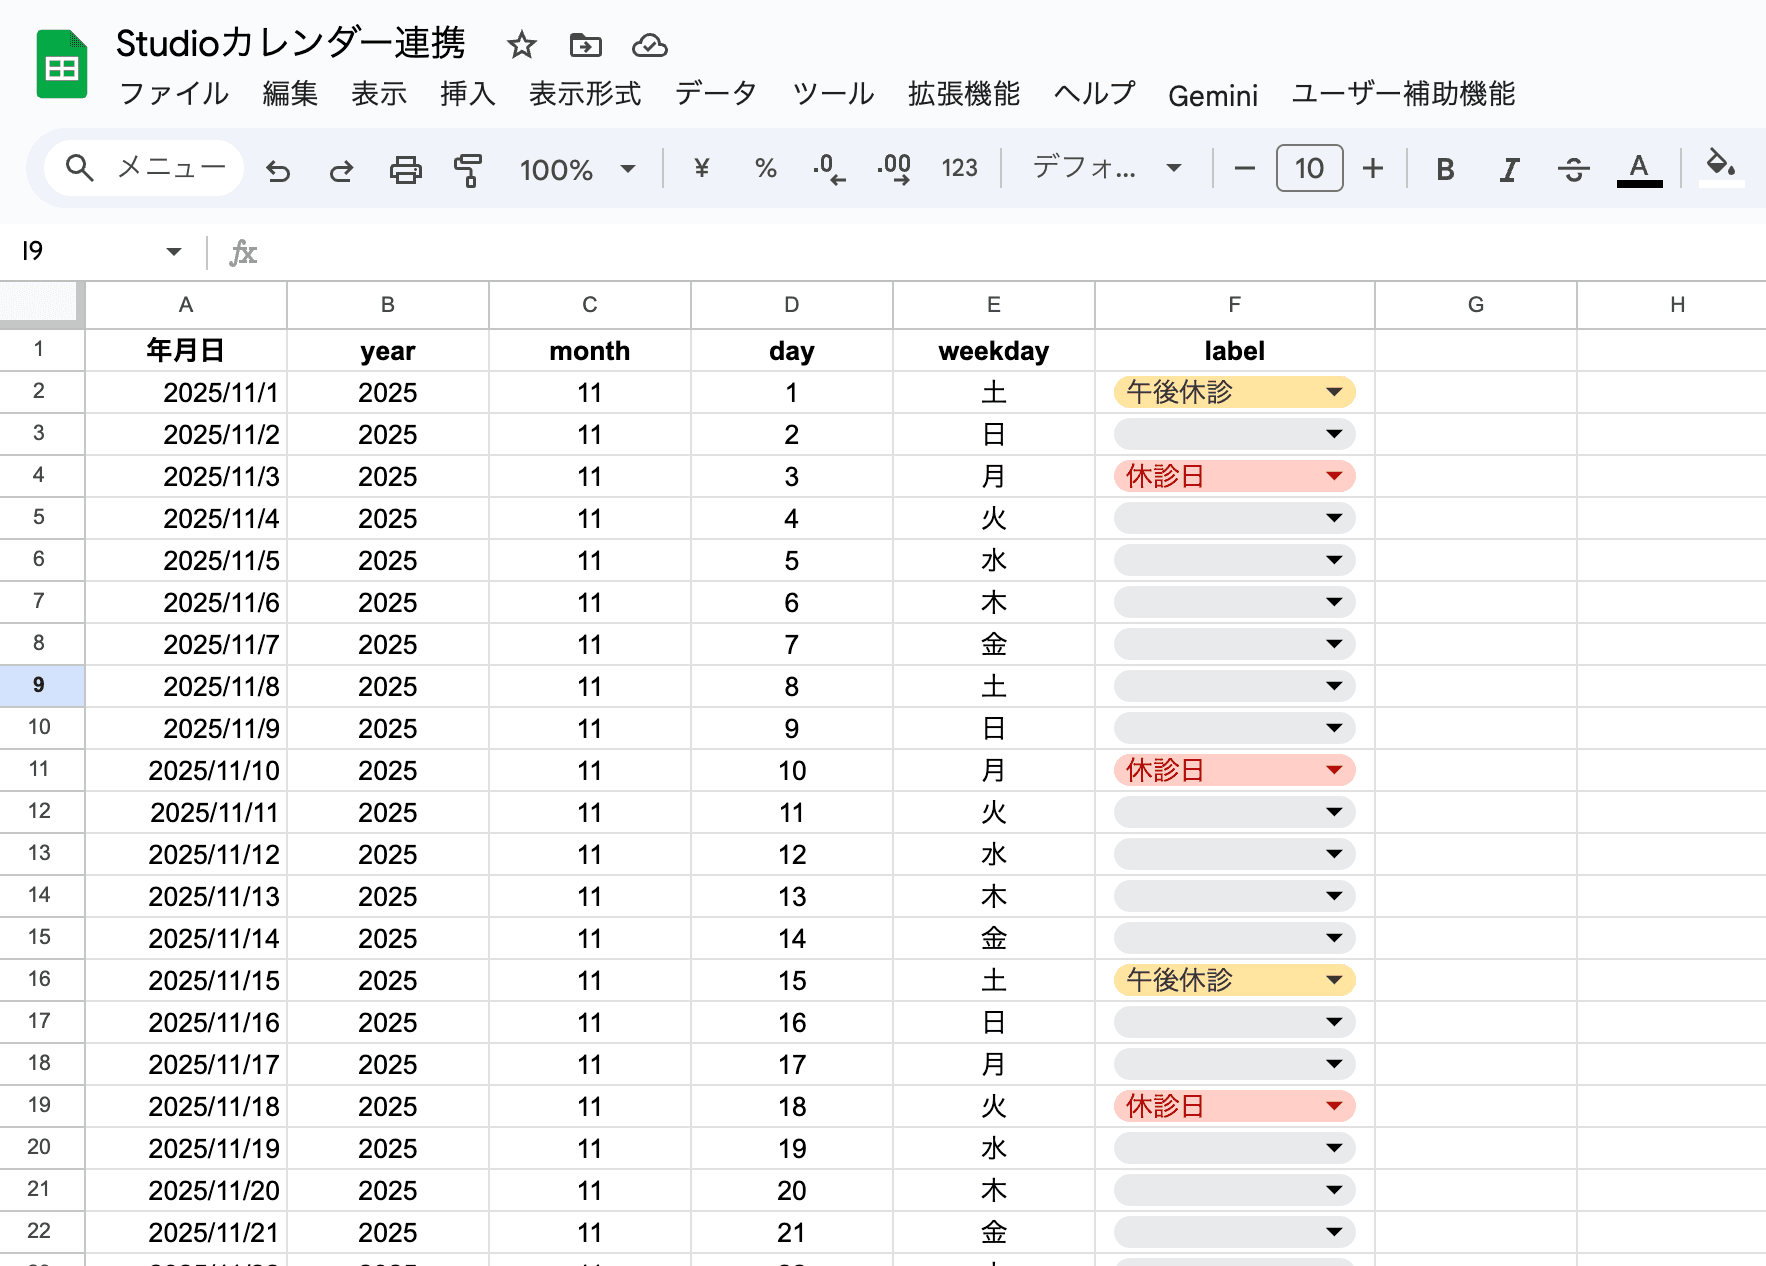
Task: Select the cell containing 2025/11/14
Action: 186,939
